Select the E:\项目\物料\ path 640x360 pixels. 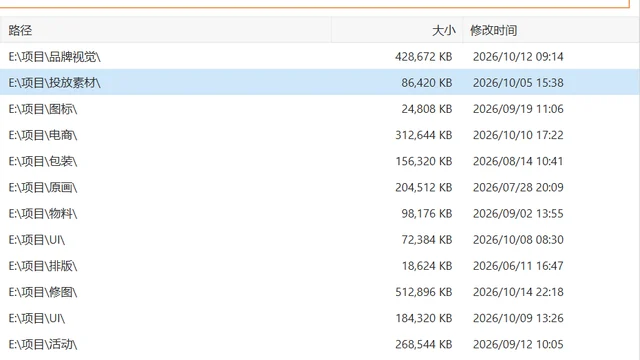(x=43, y=213)
